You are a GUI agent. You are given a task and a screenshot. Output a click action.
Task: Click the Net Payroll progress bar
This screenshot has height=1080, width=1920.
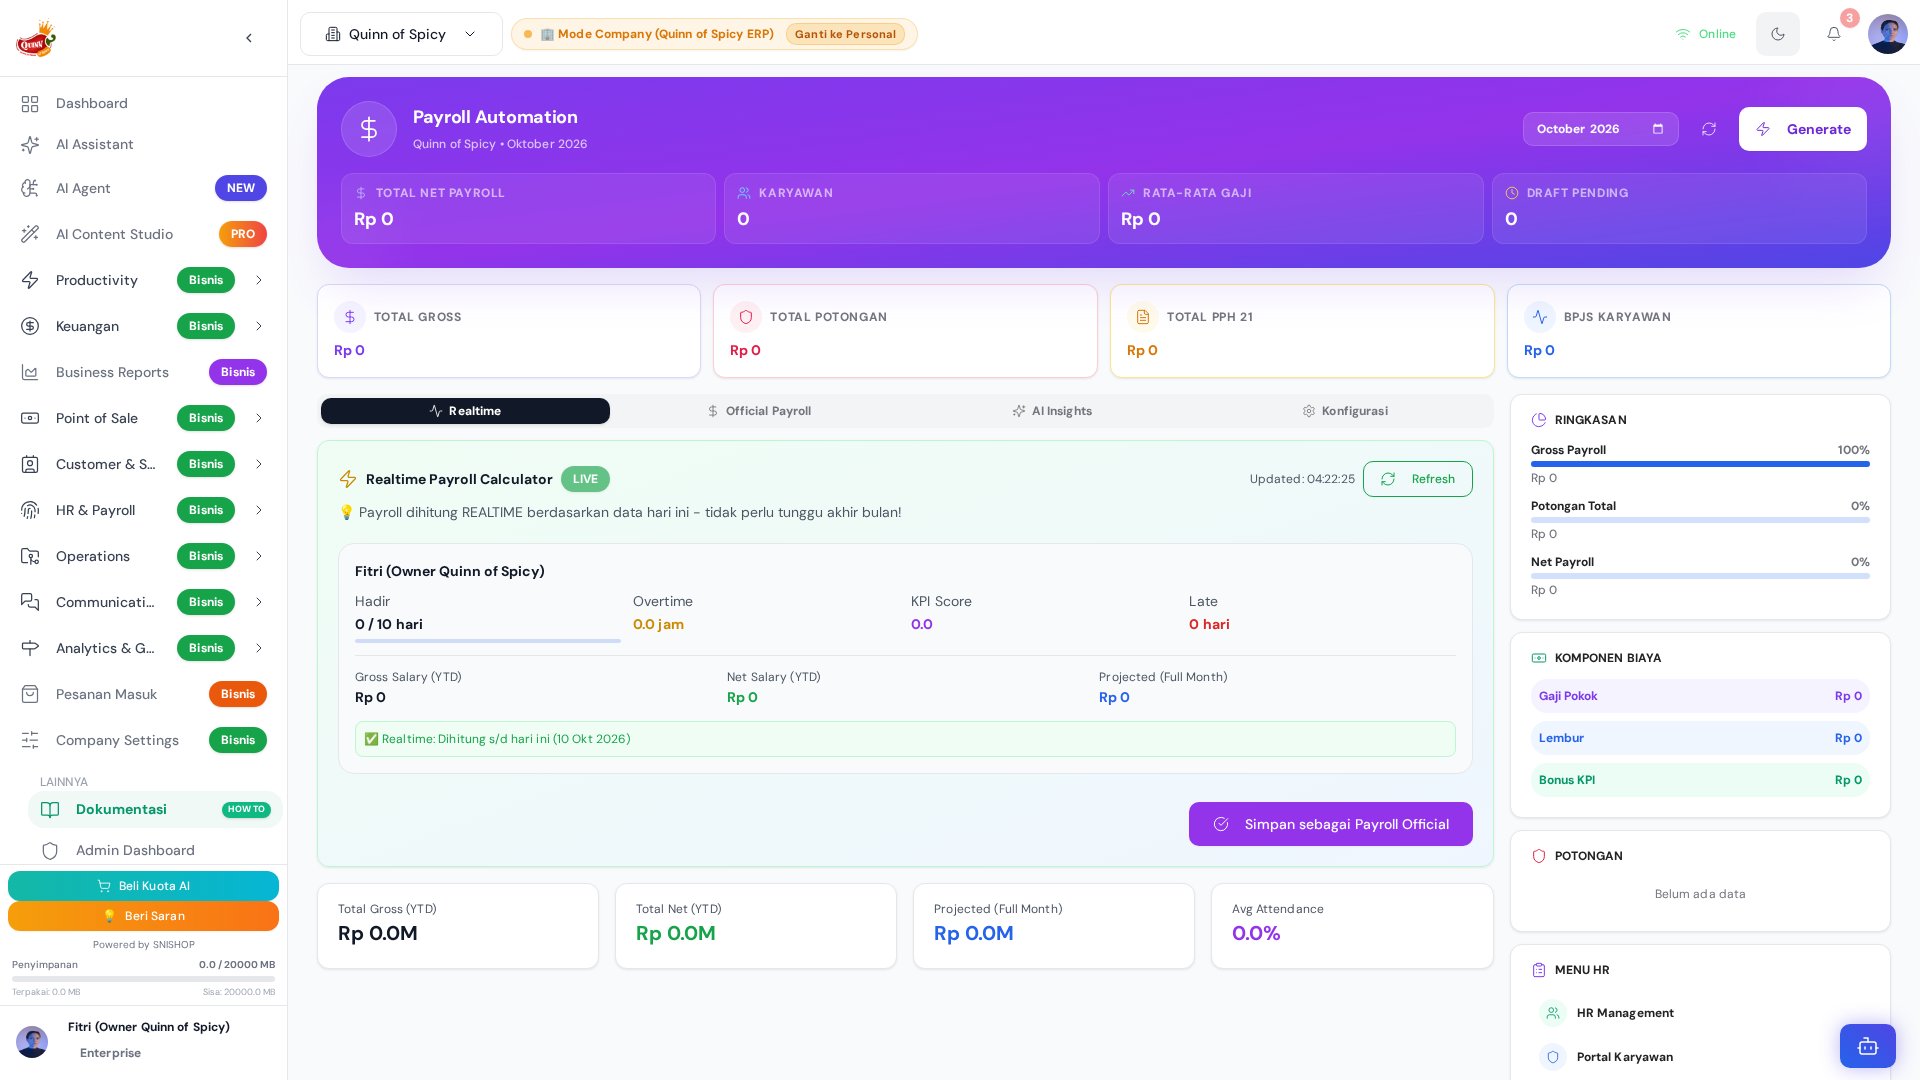point(1700,576)
